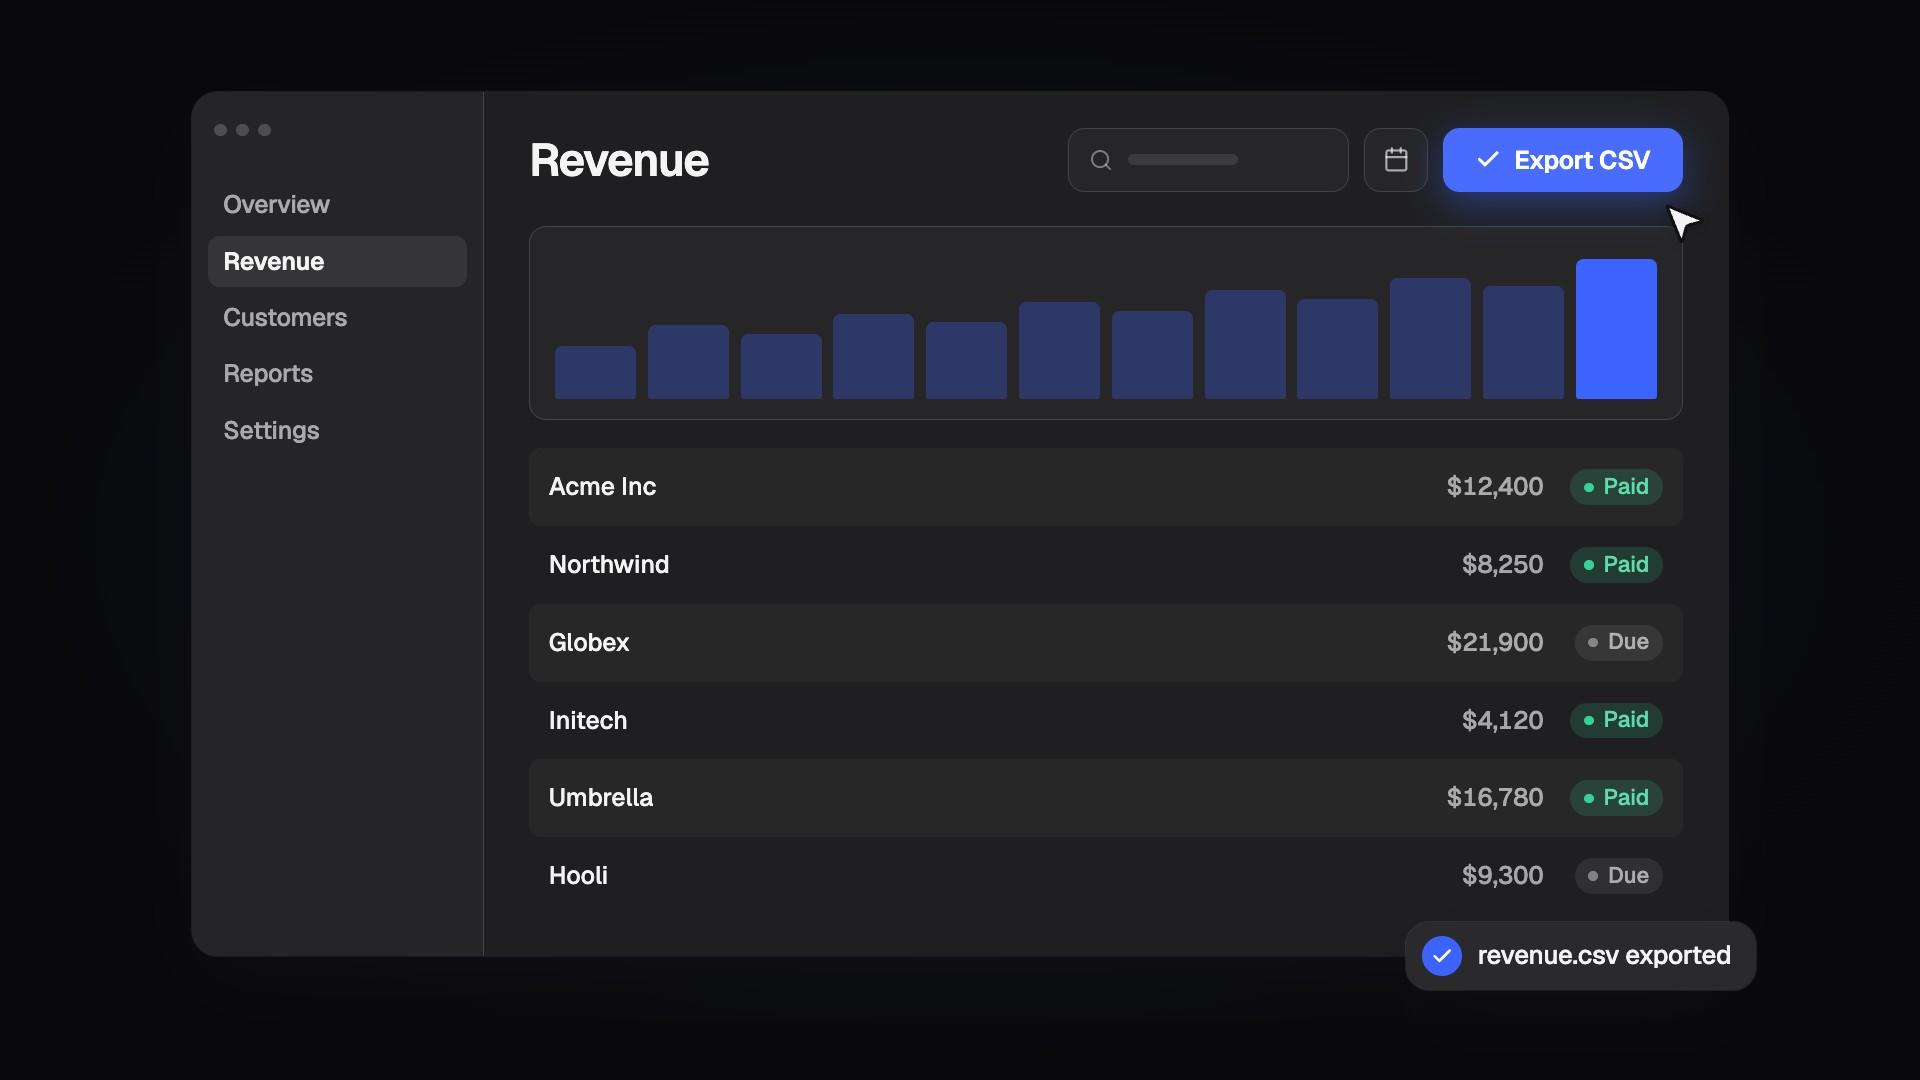Click the Paid badge for Northwind
This screenshot has width=1920, height=1080.
click(1616, 565)
